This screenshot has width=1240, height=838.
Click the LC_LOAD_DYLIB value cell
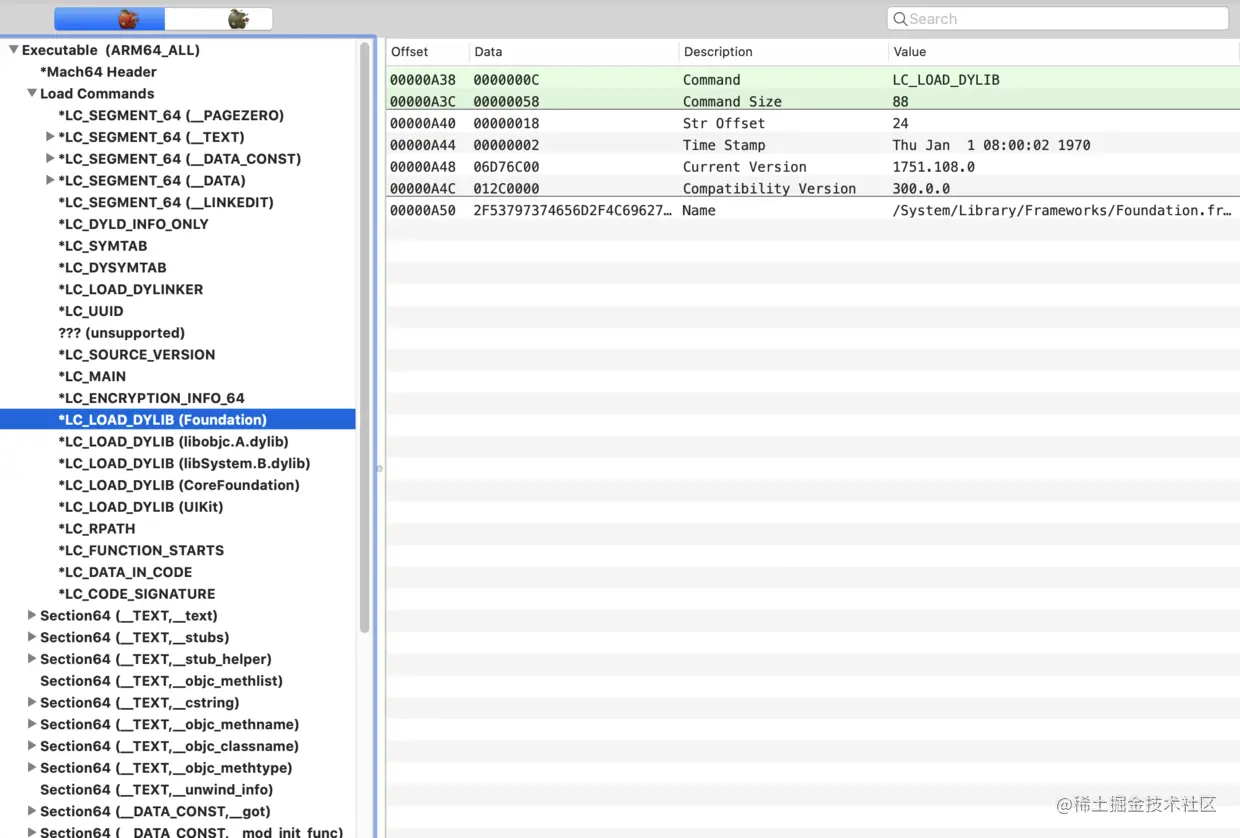click(x=945, y=80)
